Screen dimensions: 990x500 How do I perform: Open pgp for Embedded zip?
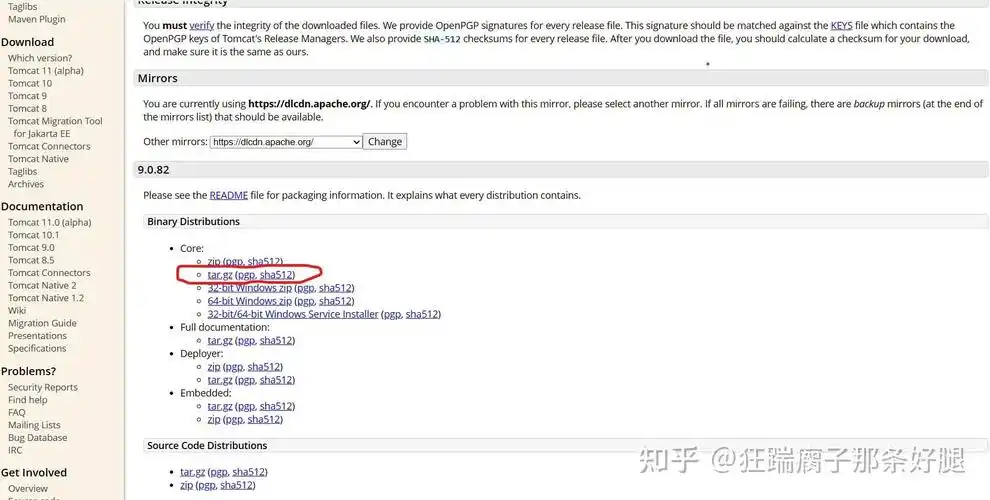pos(234,419)
